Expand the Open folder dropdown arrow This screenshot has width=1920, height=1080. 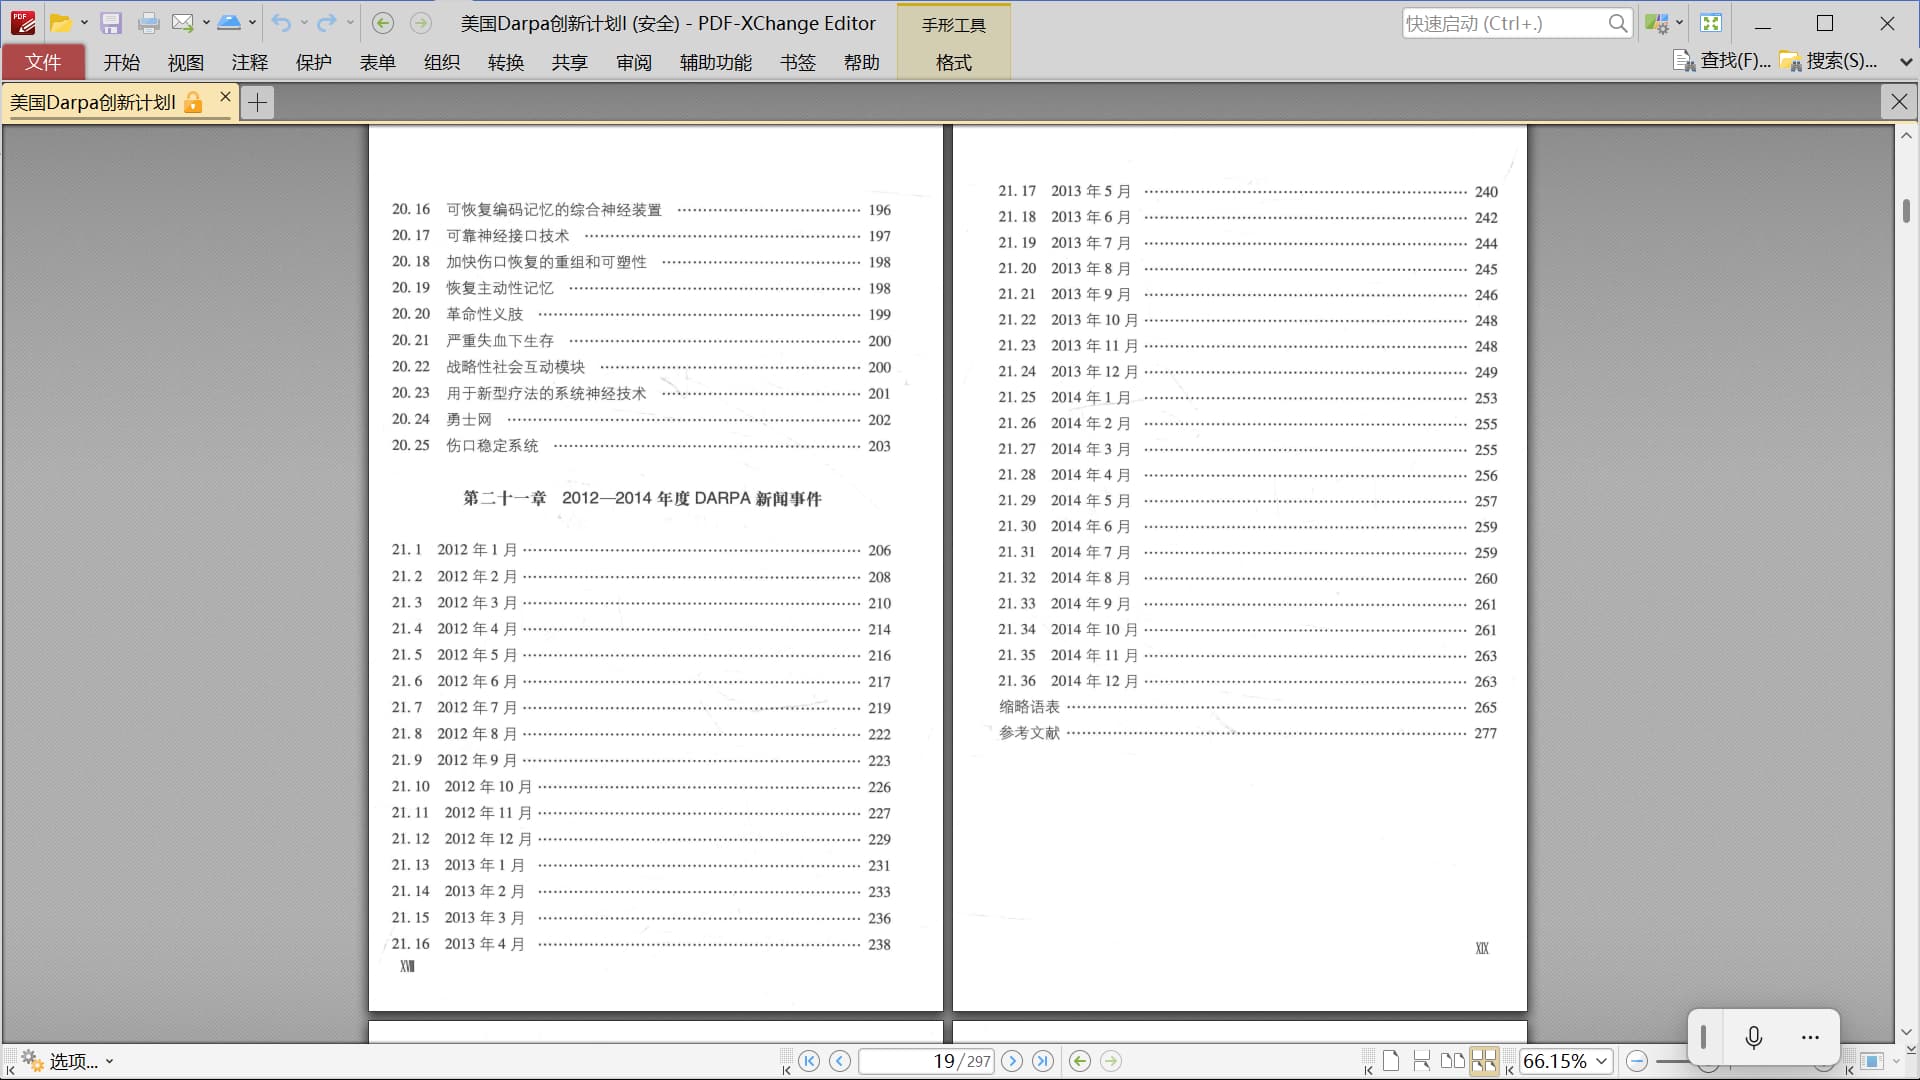coord(84,23)
